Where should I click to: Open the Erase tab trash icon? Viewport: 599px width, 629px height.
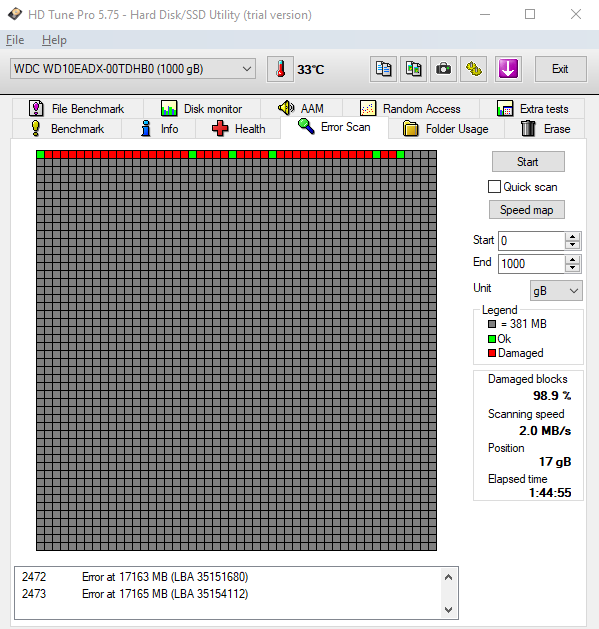[x=545, y=129]
